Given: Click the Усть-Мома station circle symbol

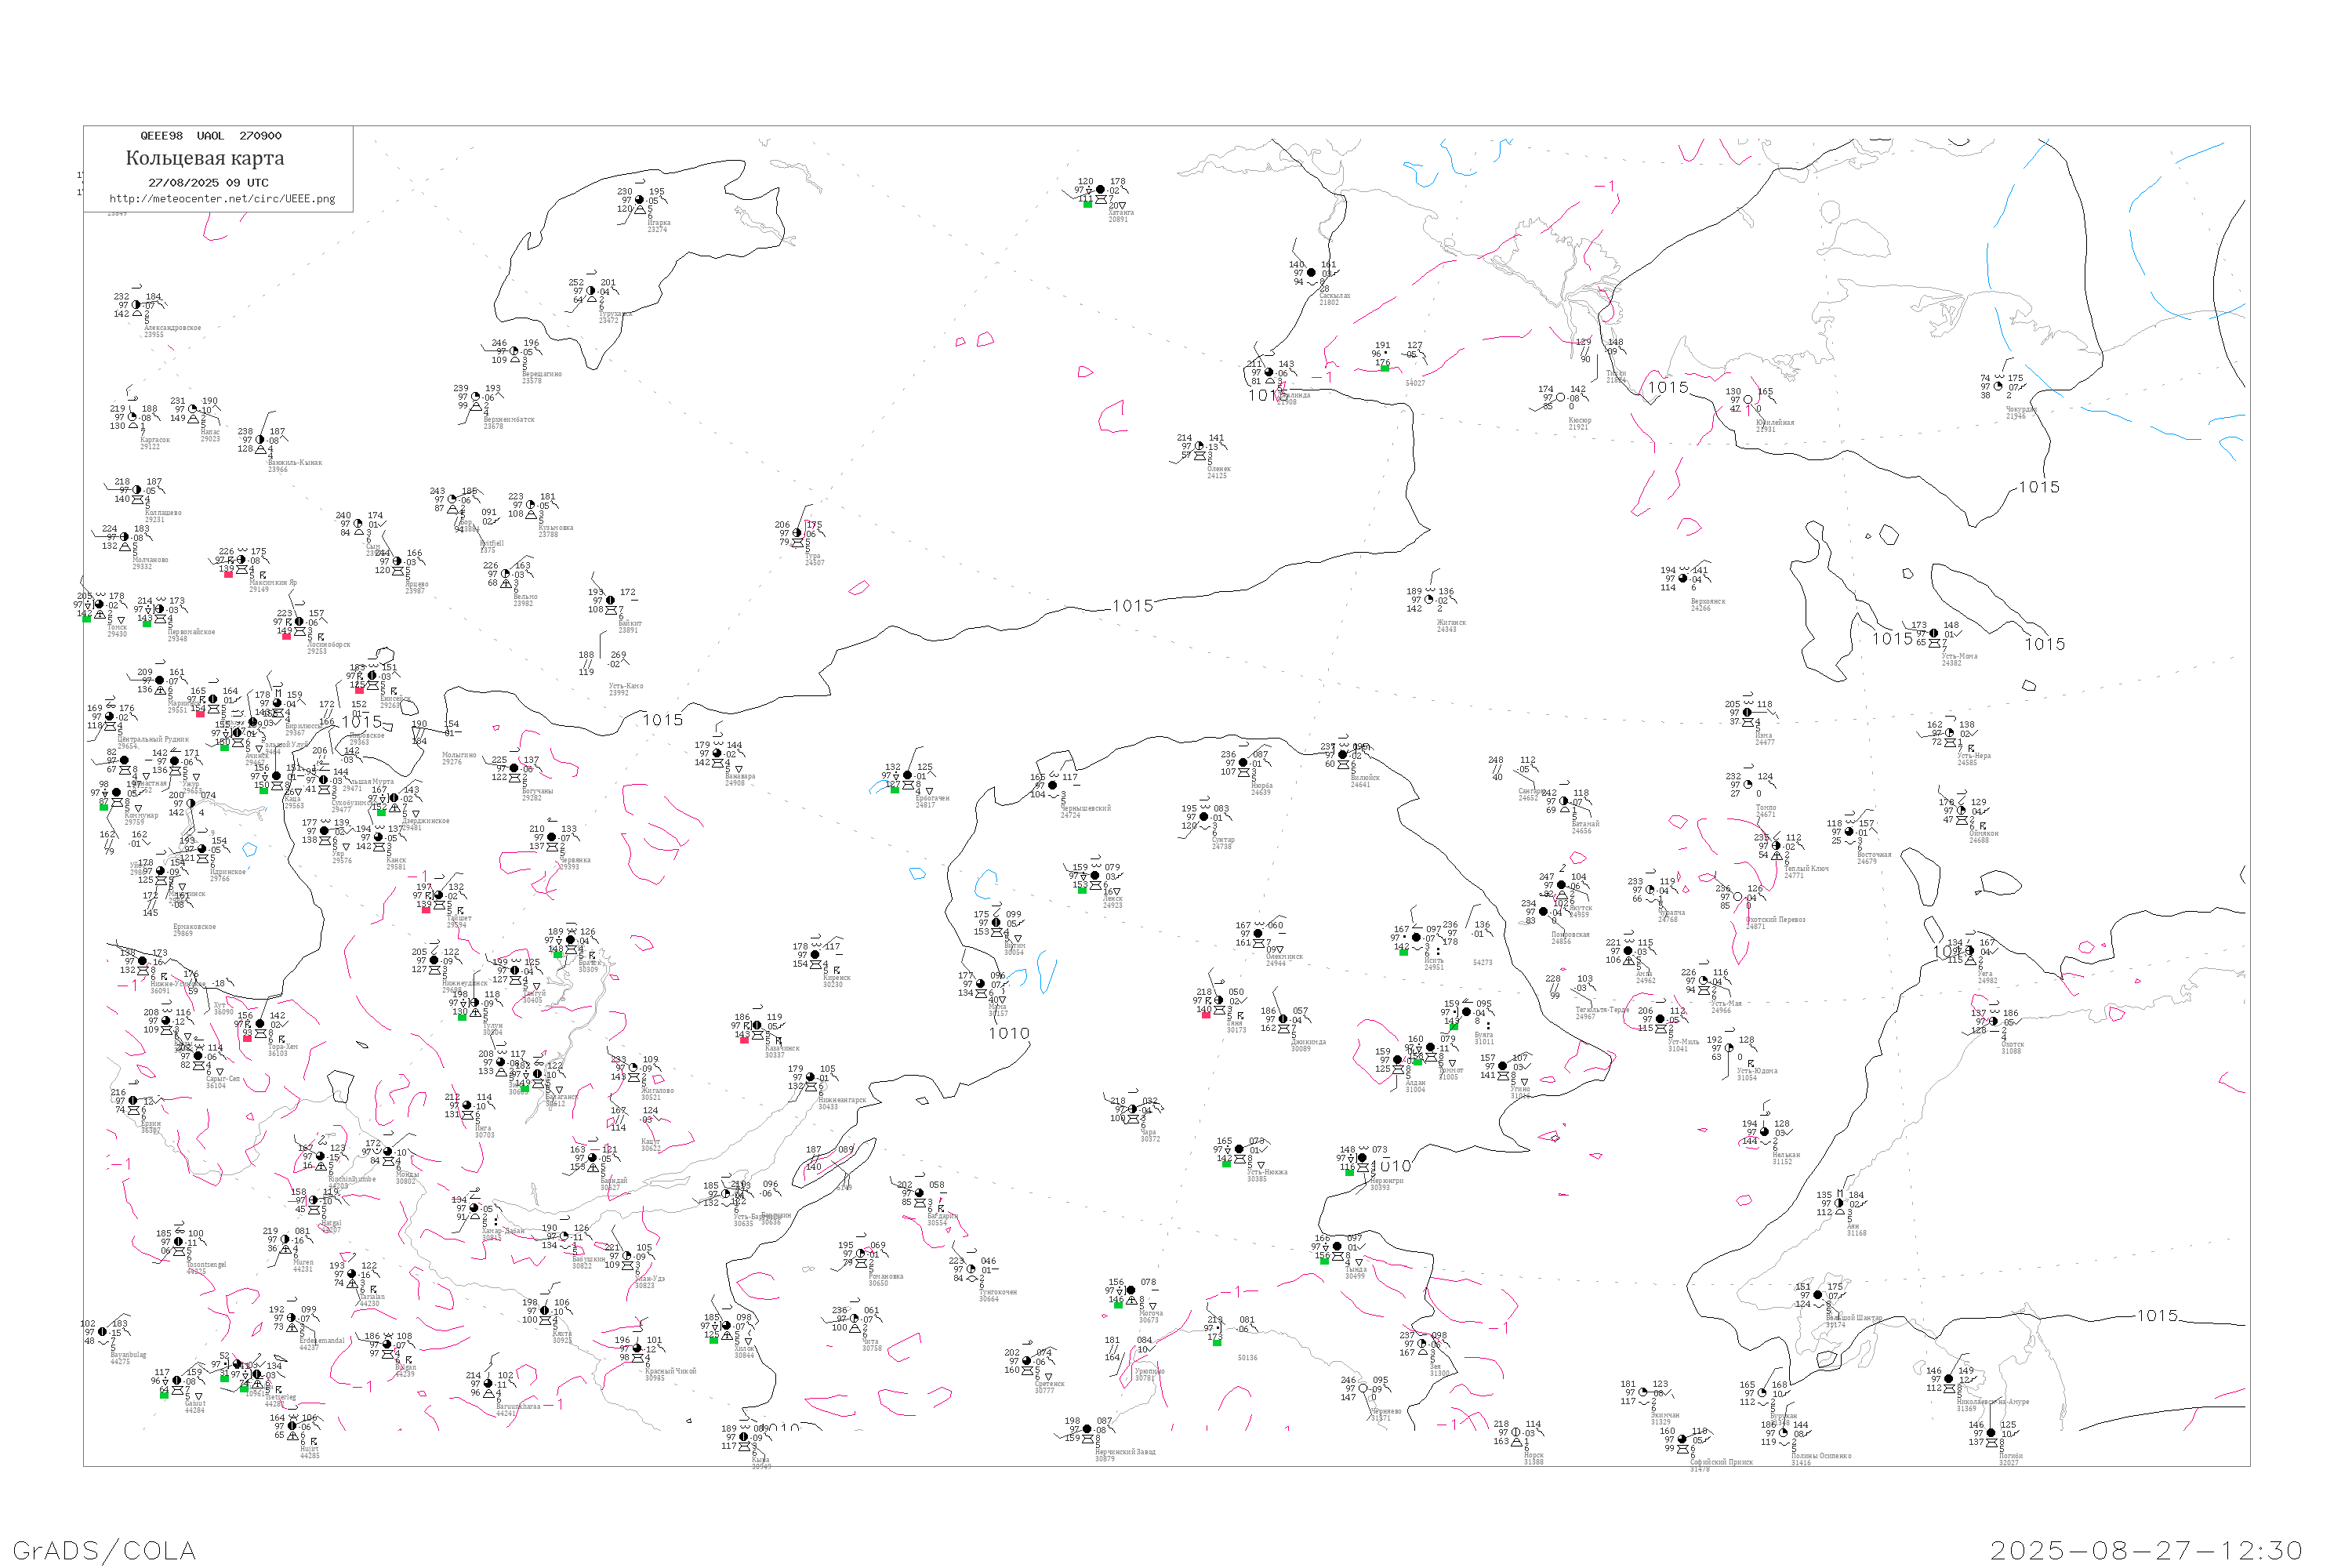Looking at the screenshot, I should pyautogui.click(x=1934, y=634).
